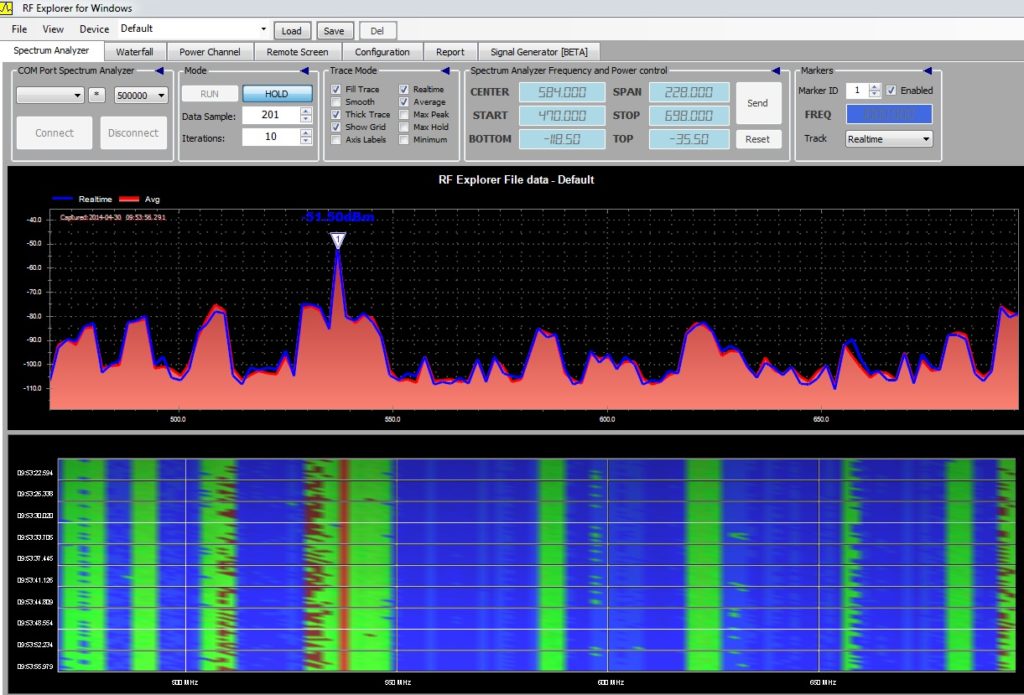Switch to the Waterfall tab

point(135,52)
